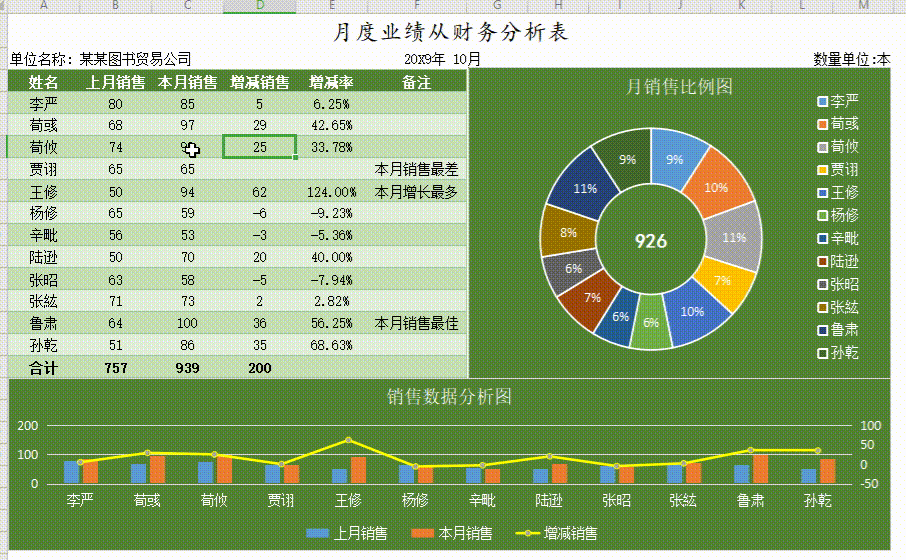
Task: Select 辛毗's 增减率 value -5.36%
Action: (x=331, y=235)
